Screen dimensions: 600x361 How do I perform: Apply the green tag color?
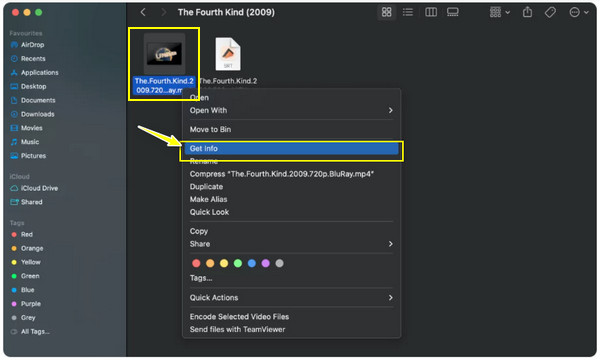[238, 263]
